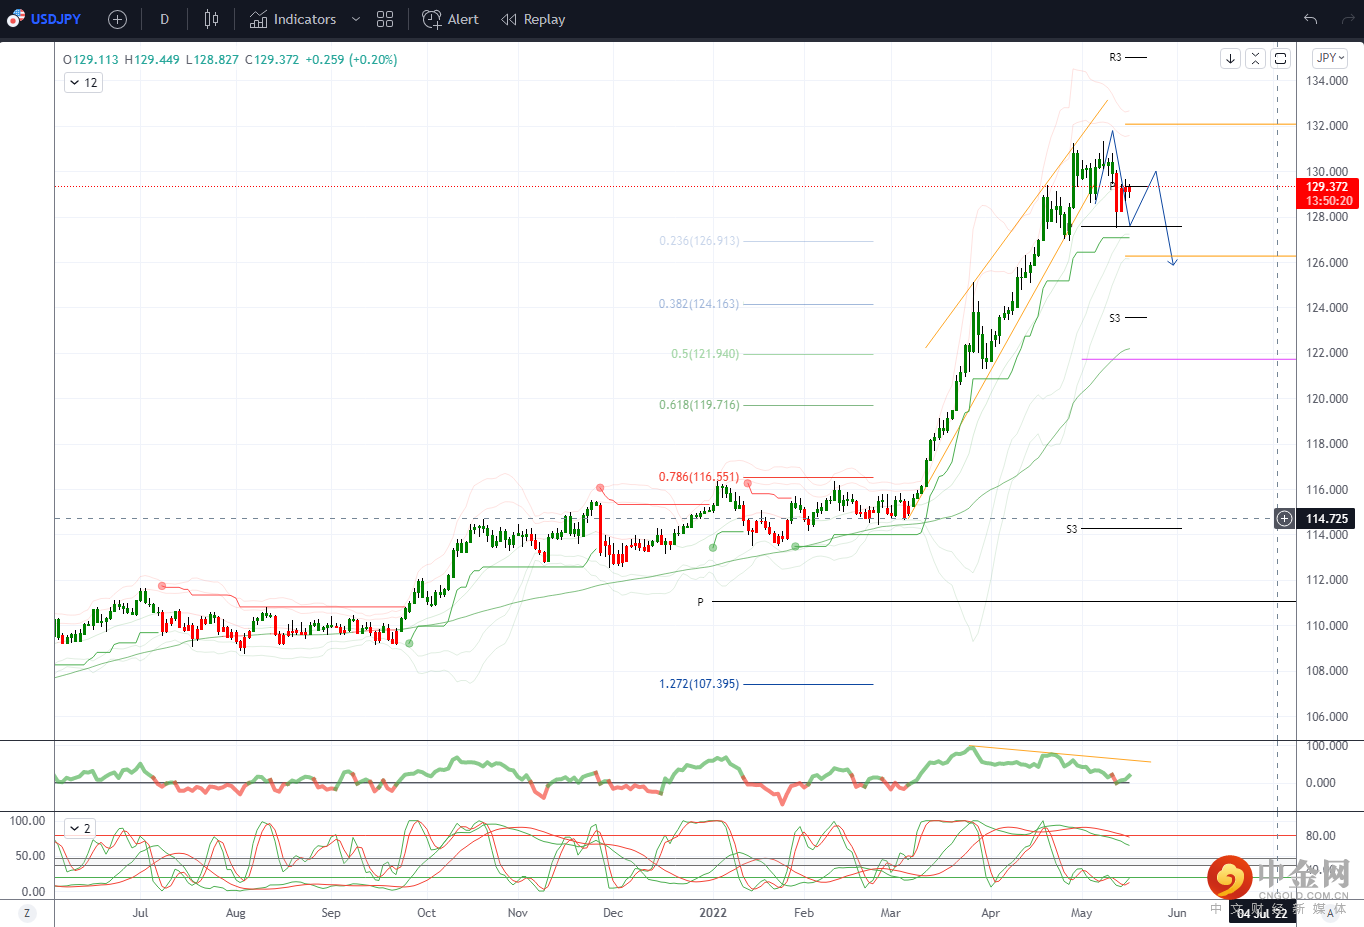Click the plus button at price 114.725

click(x=1284, y=518)
